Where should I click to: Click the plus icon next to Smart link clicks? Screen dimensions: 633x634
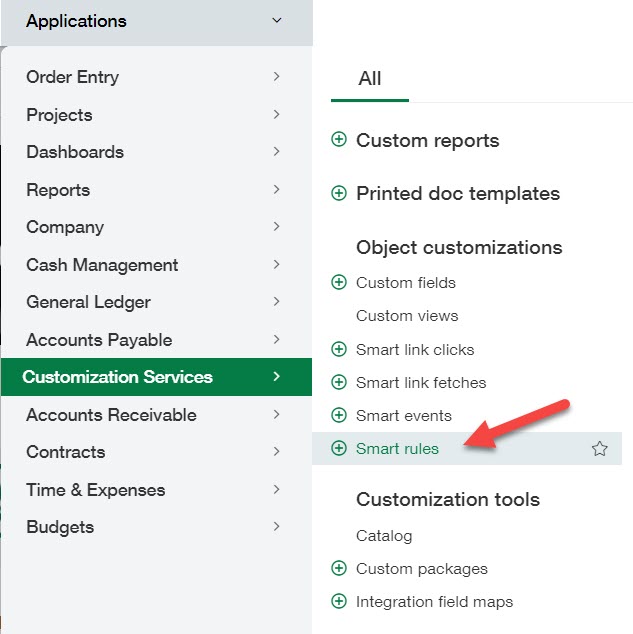(x=339, y=349)
